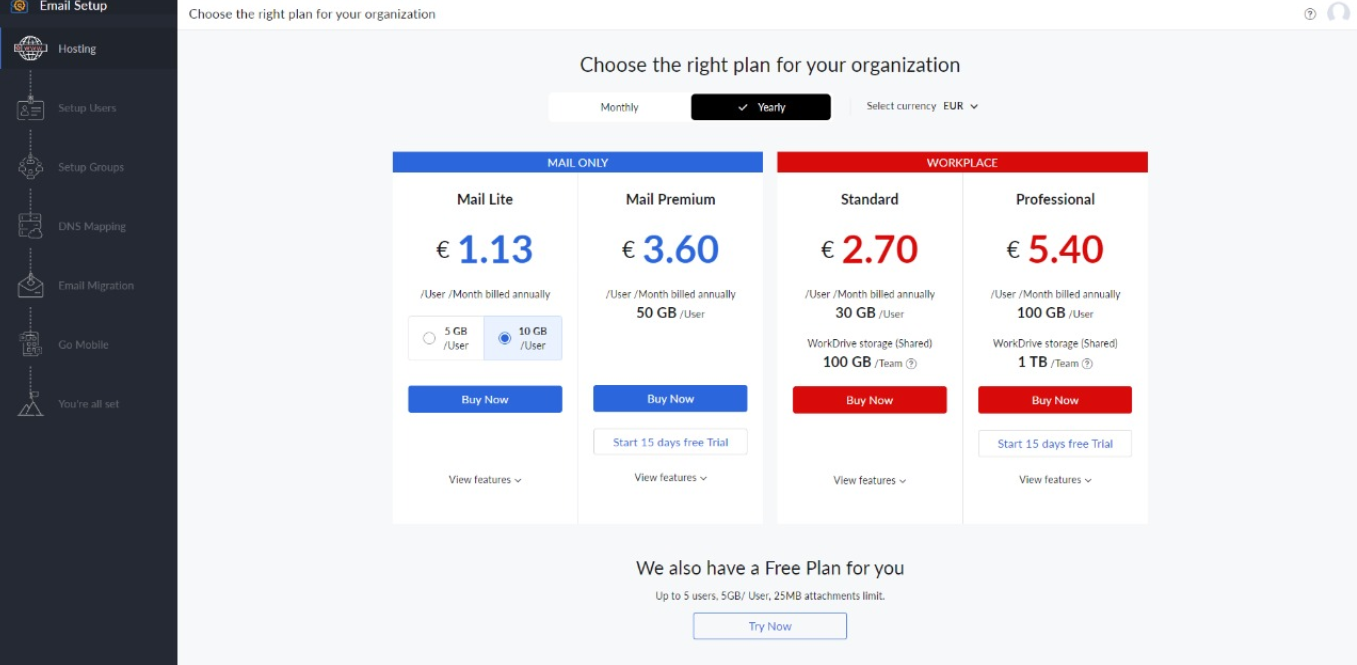Expand View features under Mail Lite
The image size is (1357, 665).
pos(485,480)
